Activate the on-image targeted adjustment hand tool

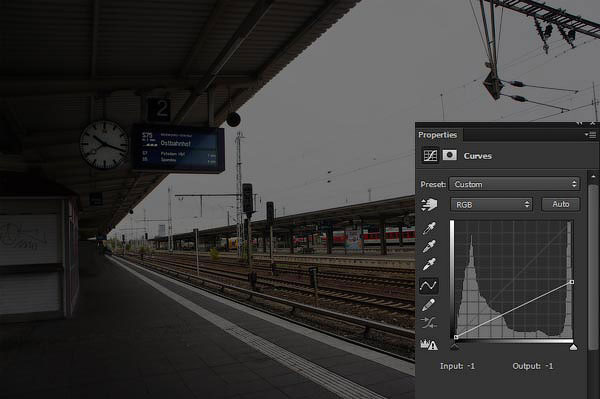click(429, 204)
